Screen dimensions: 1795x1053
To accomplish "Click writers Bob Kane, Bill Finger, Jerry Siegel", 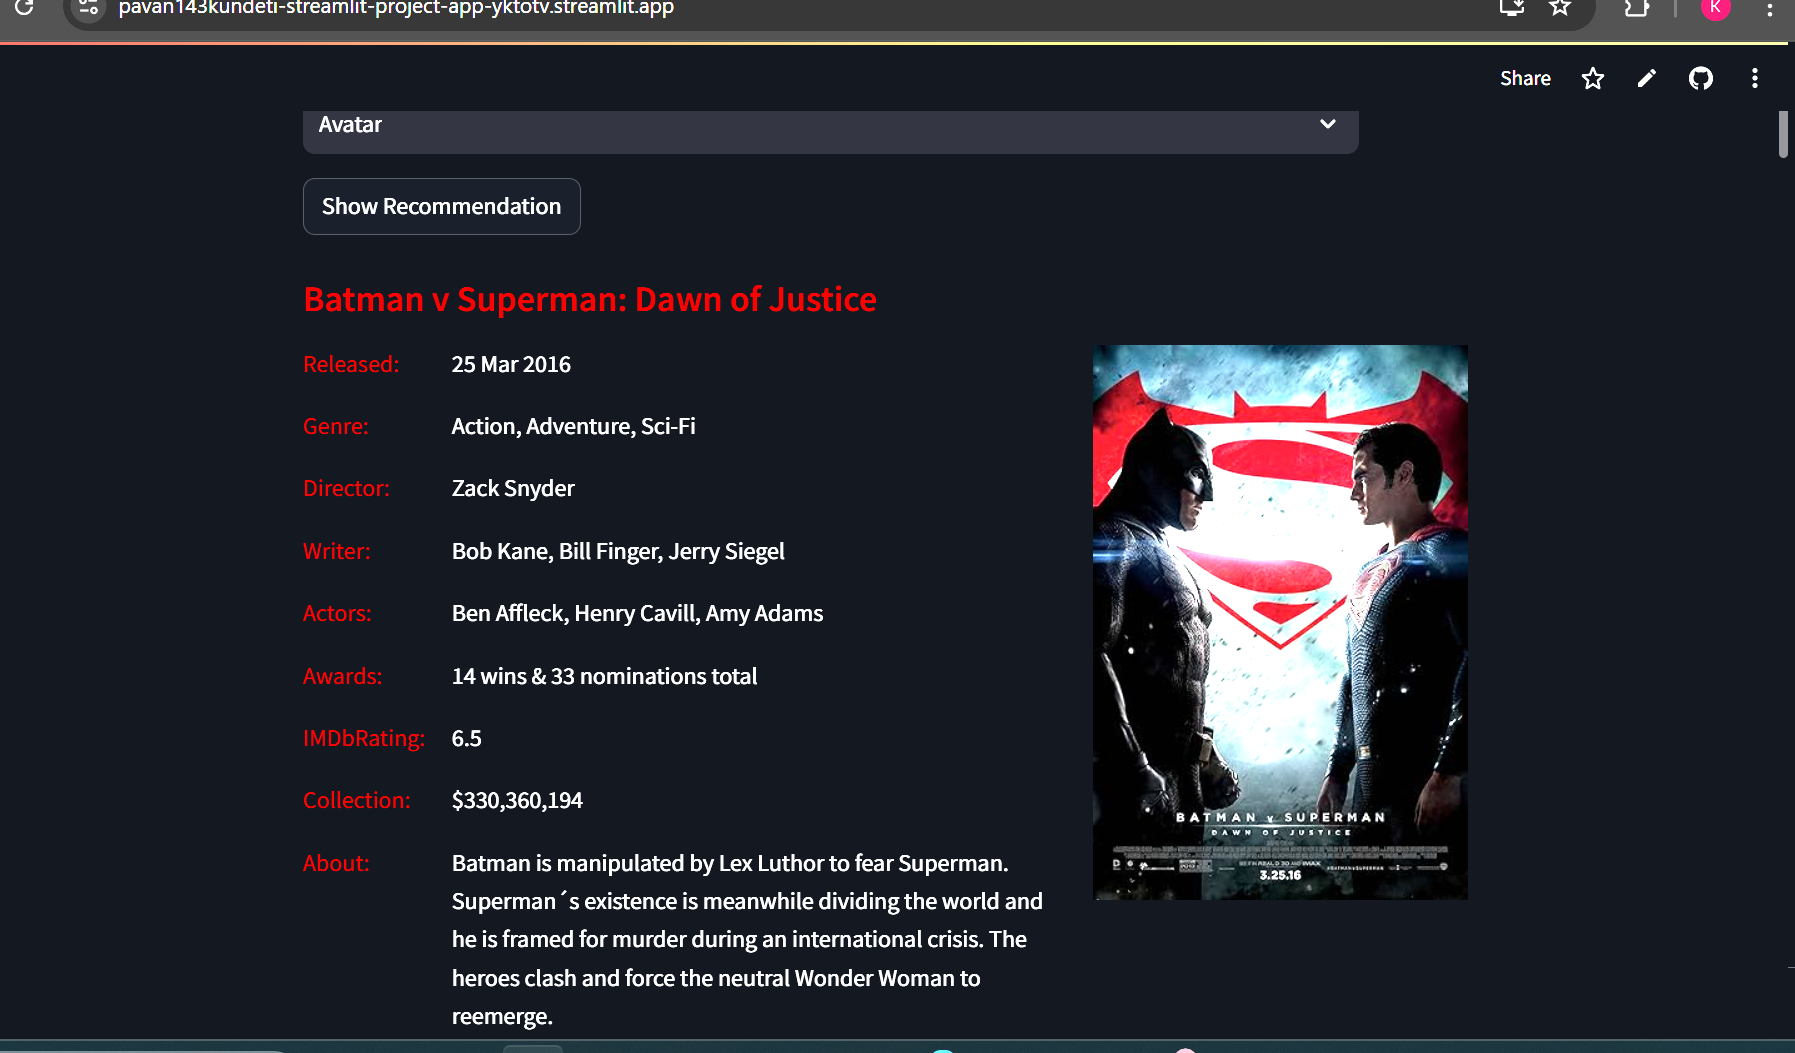I will click(618, 552).
